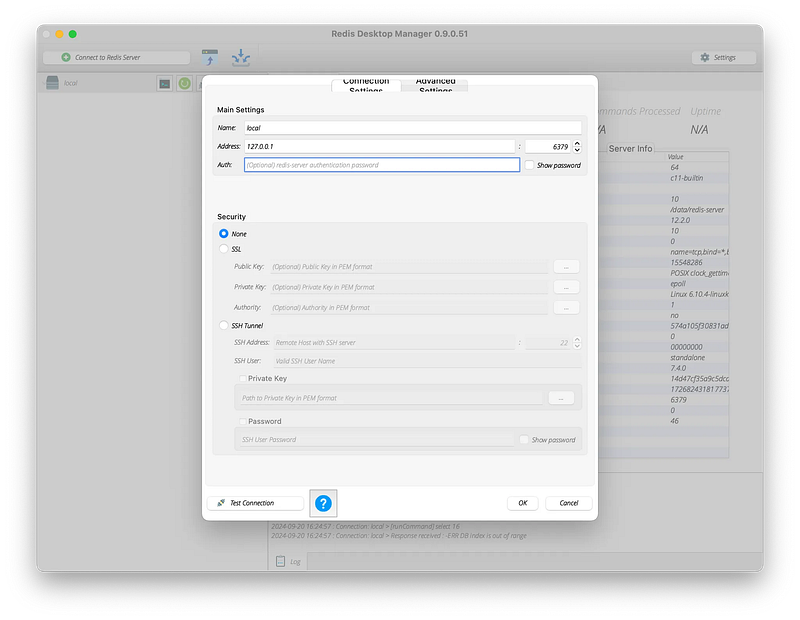The image size is (800, 620).
Task: Click the green reload icon for local
Action: (184, 84)
